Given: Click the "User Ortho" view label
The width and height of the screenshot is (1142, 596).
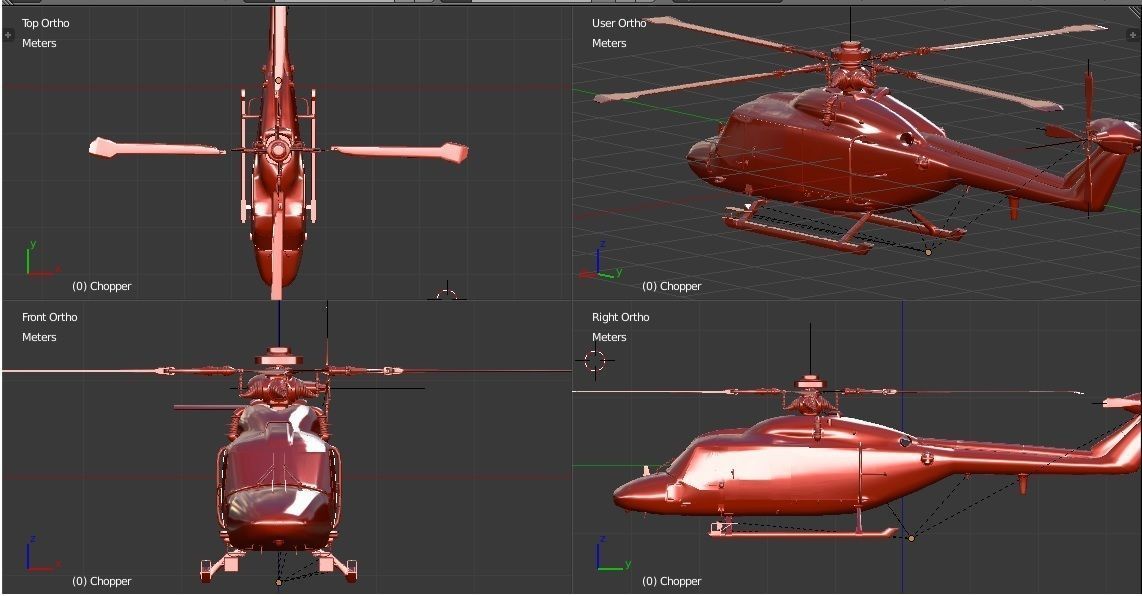Looking at the screenshot, I should tap(618, 23).
